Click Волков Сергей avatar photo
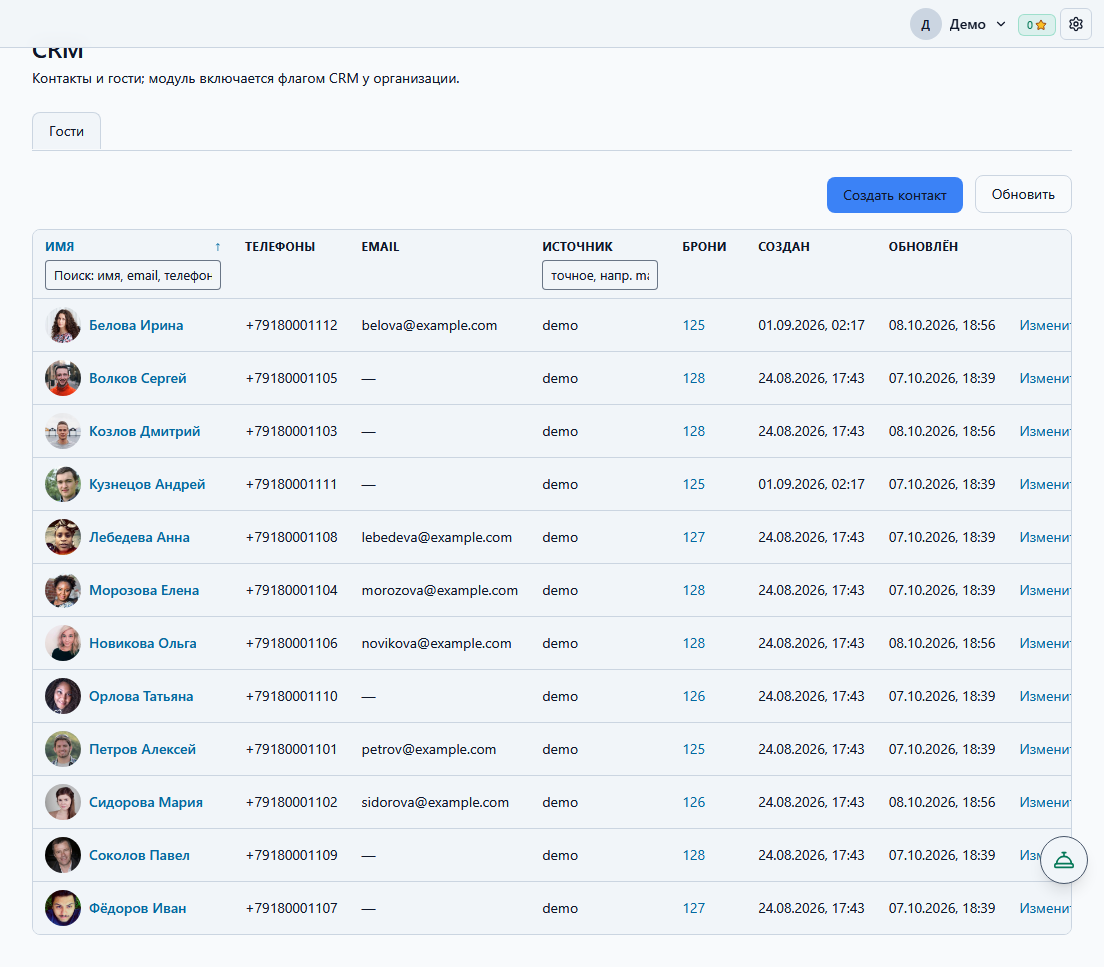 tap(63, 378)
